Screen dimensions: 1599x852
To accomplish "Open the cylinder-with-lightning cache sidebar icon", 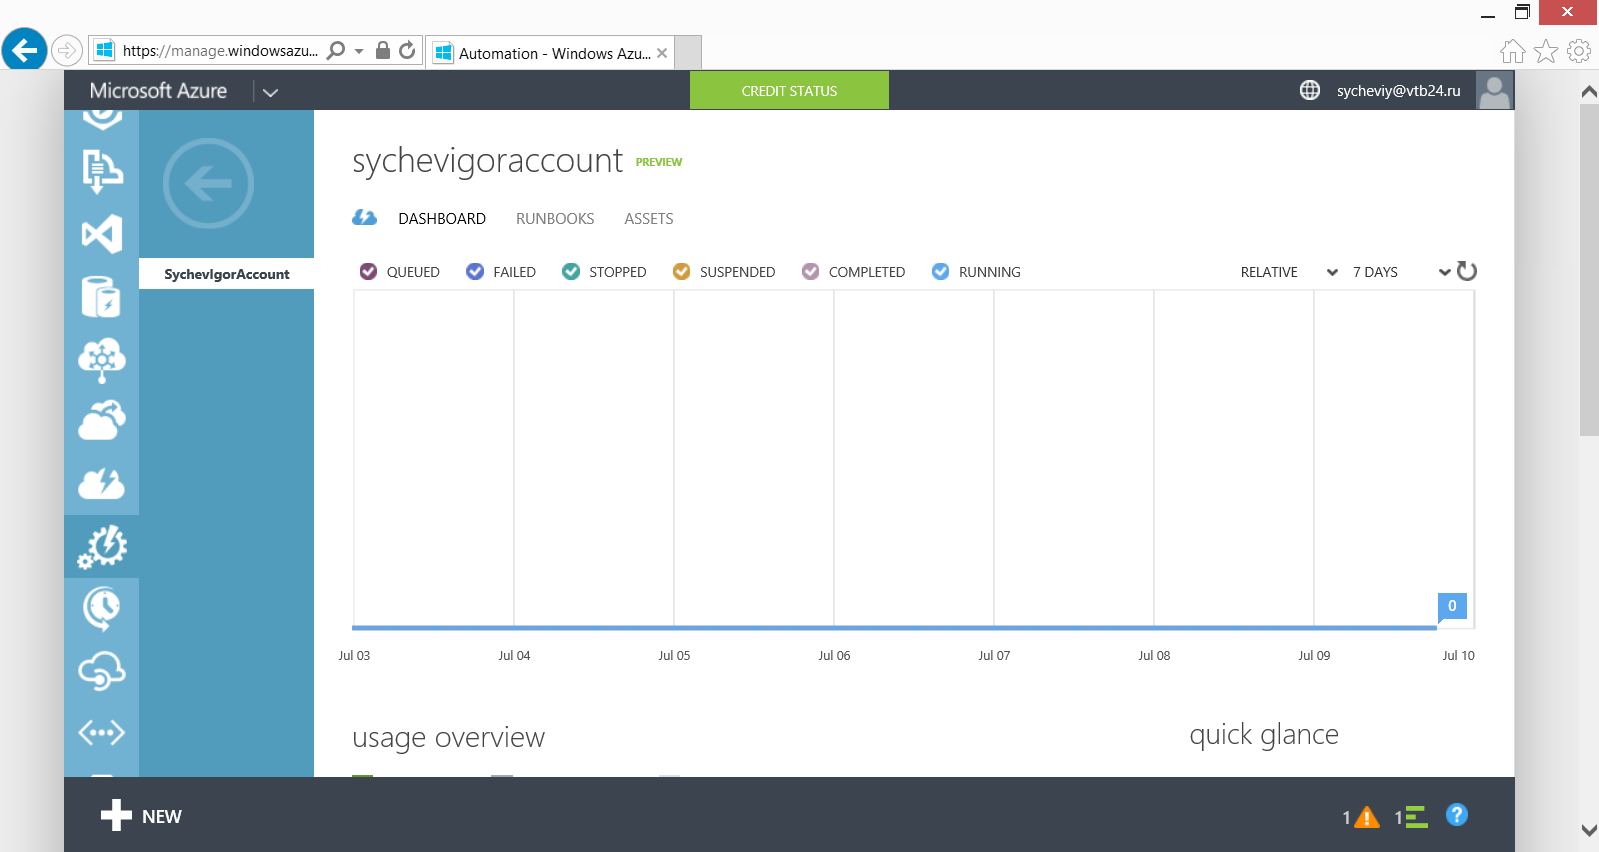I will [x=102, y=297].
